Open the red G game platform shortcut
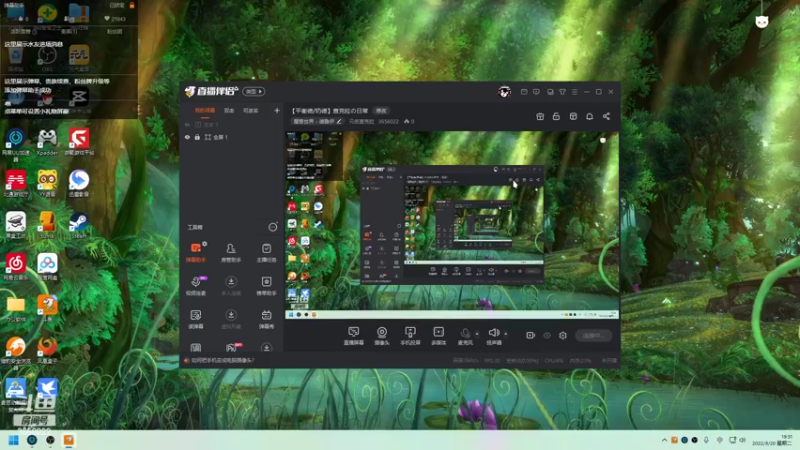 (79, 142)
